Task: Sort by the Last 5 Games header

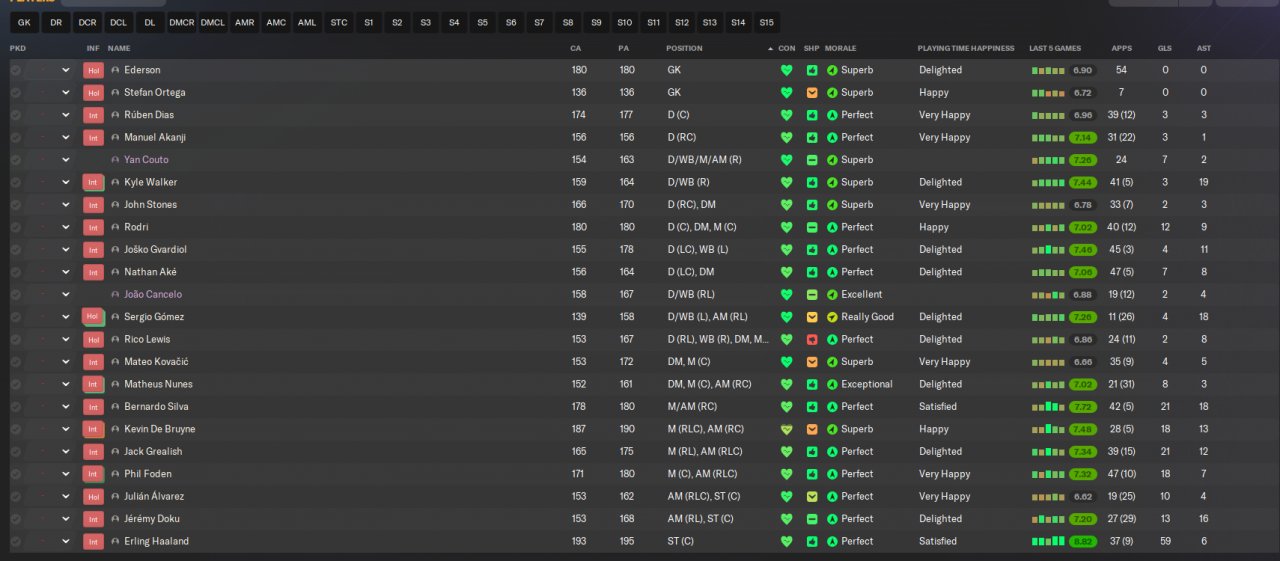Action: click(x=1054, y=48)
